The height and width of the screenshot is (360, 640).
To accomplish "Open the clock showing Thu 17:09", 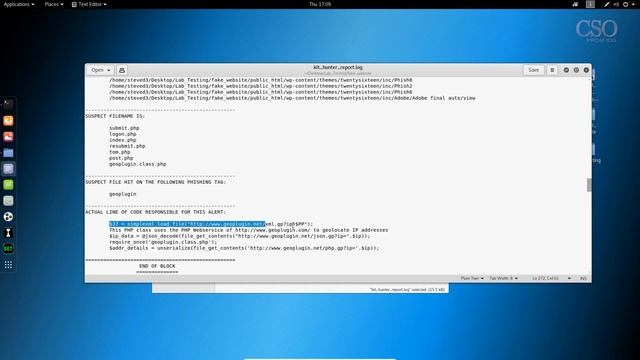I will pyautogui.click(x=320, y=4).
